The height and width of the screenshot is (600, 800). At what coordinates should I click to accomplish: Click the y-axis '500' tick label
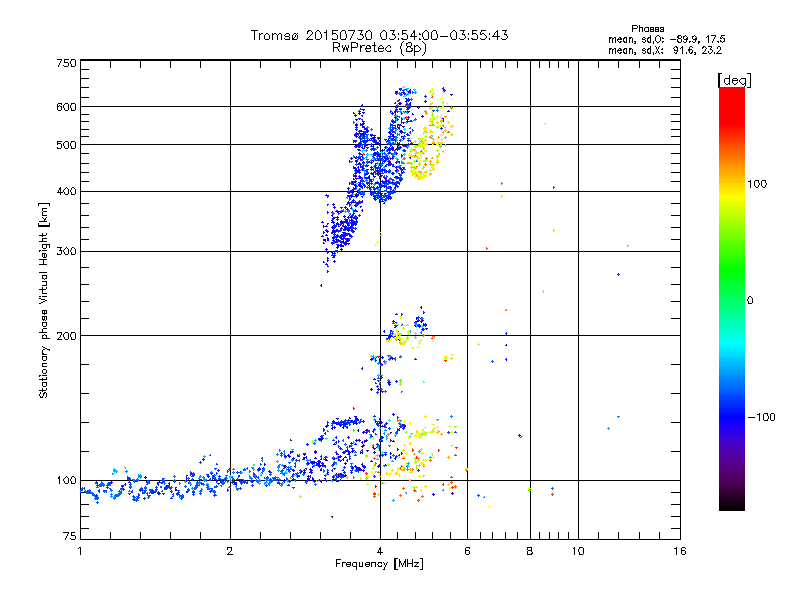[x=66, y=145]
